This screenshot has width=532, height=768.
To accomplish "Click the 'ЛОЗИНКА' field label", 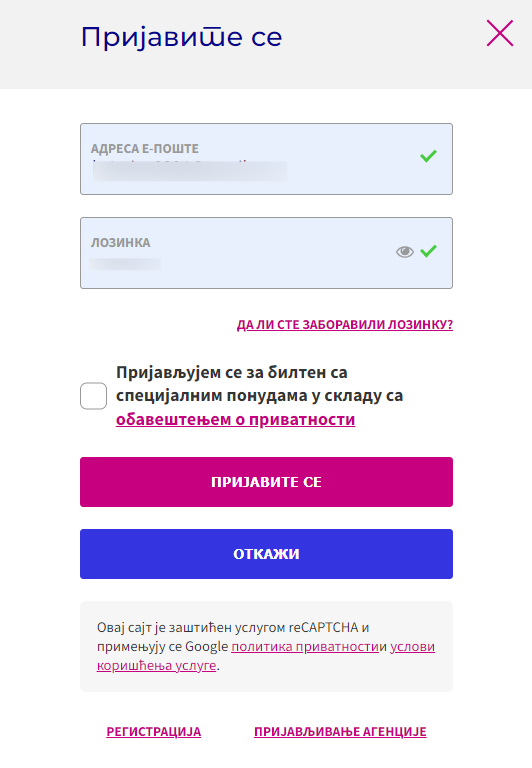I will [121, 242].
